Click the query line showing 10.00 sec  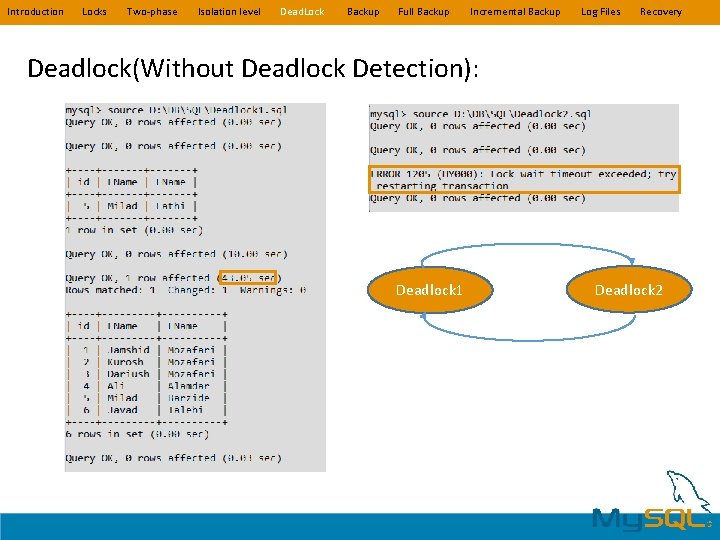(176, 254)
